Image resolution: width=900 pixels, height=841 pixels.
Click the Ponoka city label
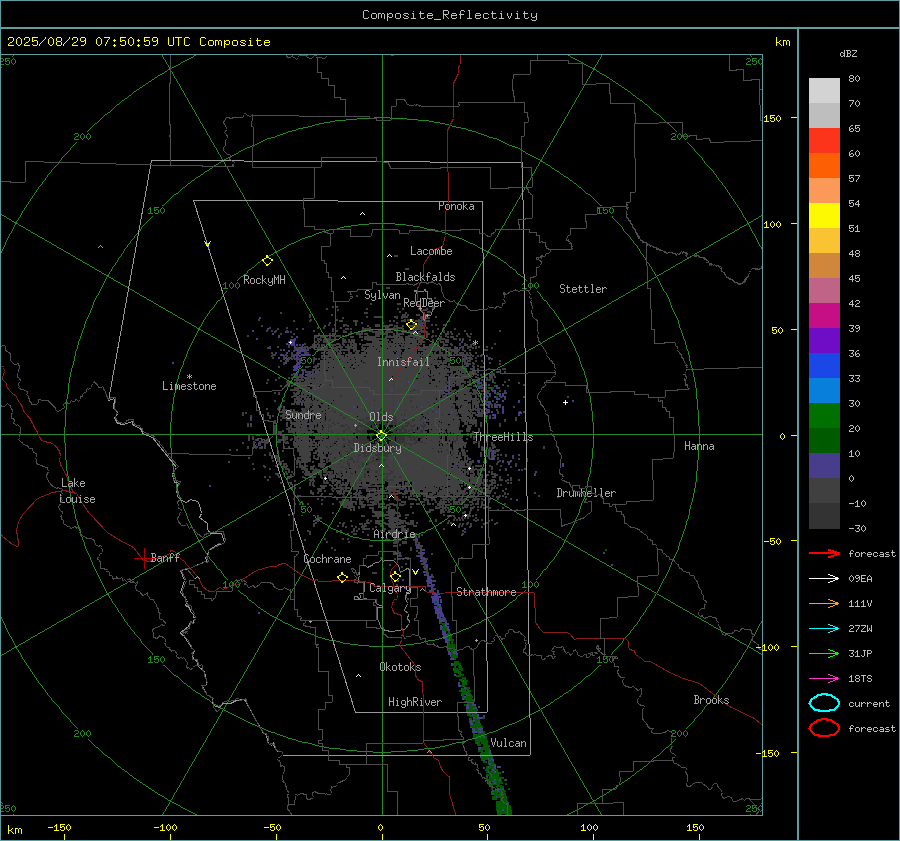coord(456,206)
